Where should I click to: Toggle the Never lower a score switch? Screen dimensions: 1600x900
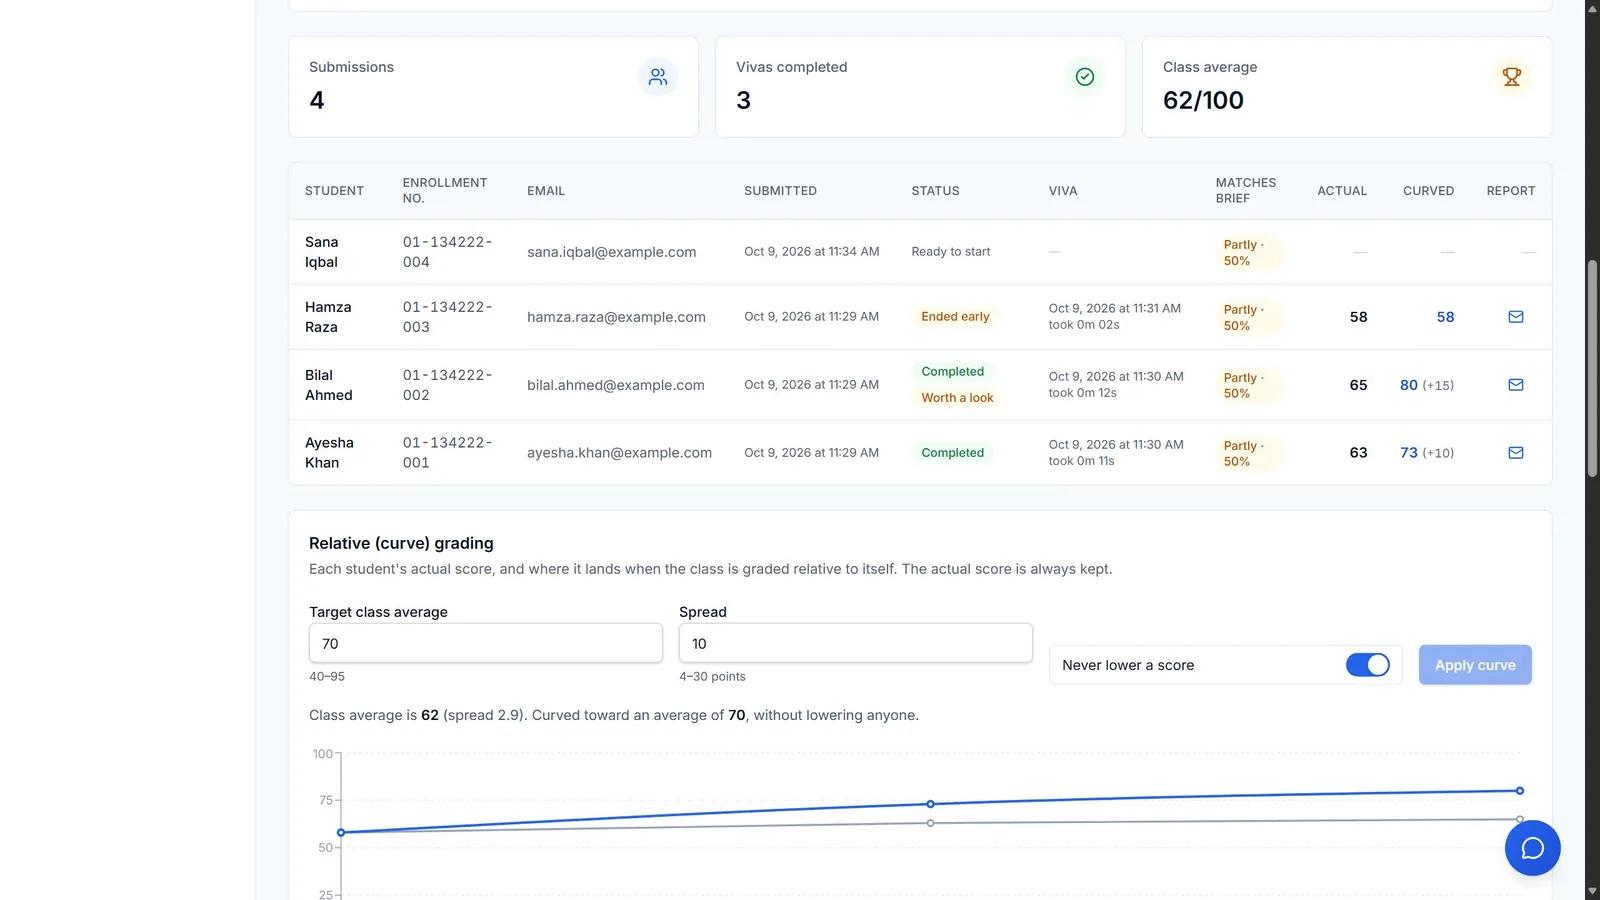coord(1368,665)
